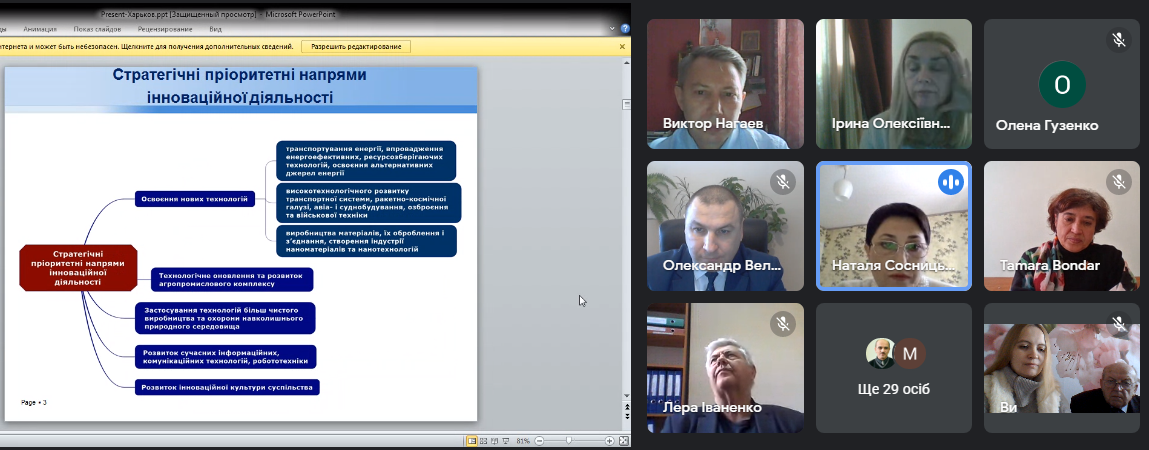Select the 'високотехнологічного розвитку' text box

pos(369,203)
